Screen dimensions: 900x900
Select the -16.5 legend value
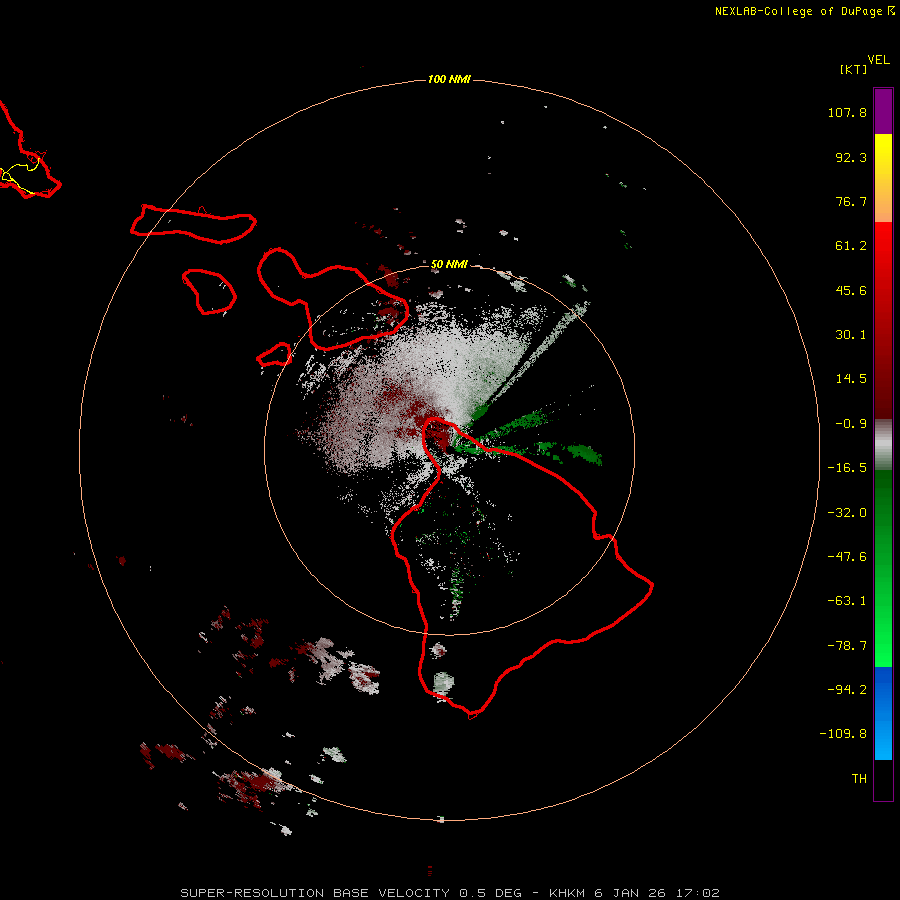coord(847,468)
